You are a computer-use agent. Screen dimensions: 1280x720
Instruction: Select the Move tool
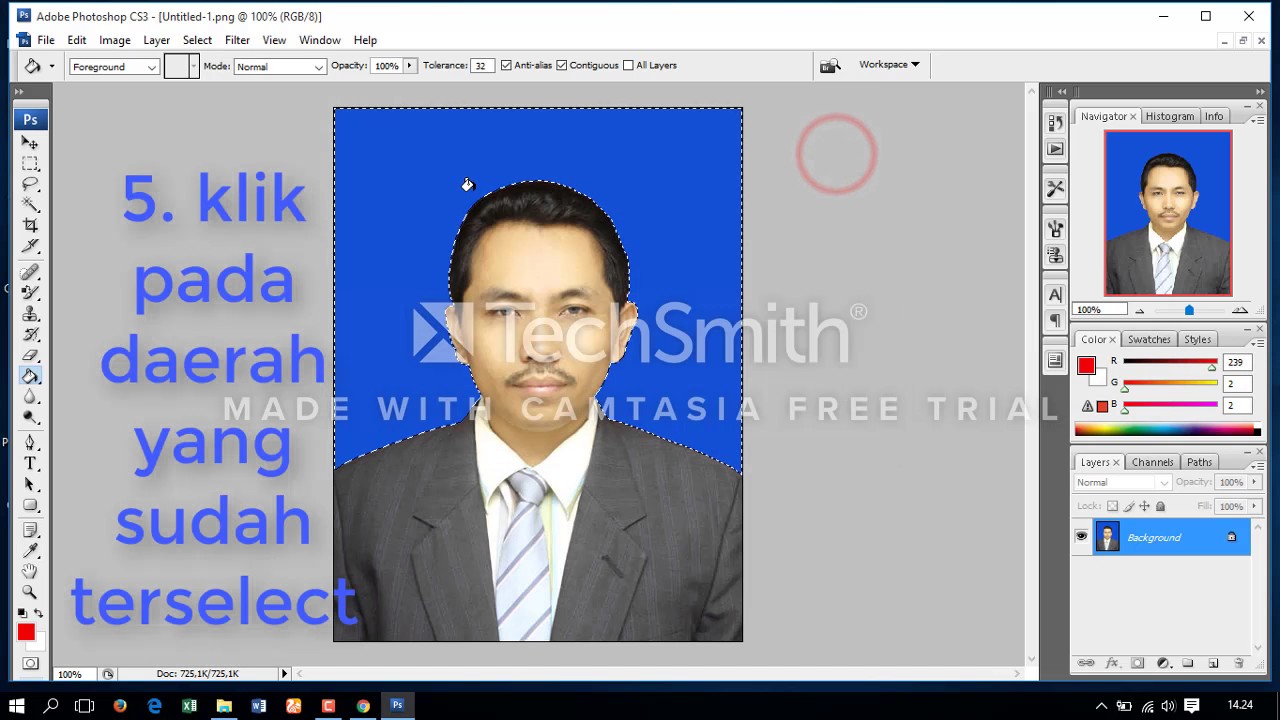[30, 143]
